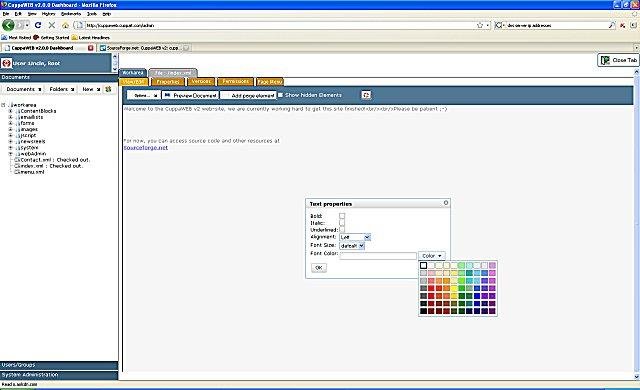Open the menu.xml document in tree
The image size is (640, 390).
29,172
